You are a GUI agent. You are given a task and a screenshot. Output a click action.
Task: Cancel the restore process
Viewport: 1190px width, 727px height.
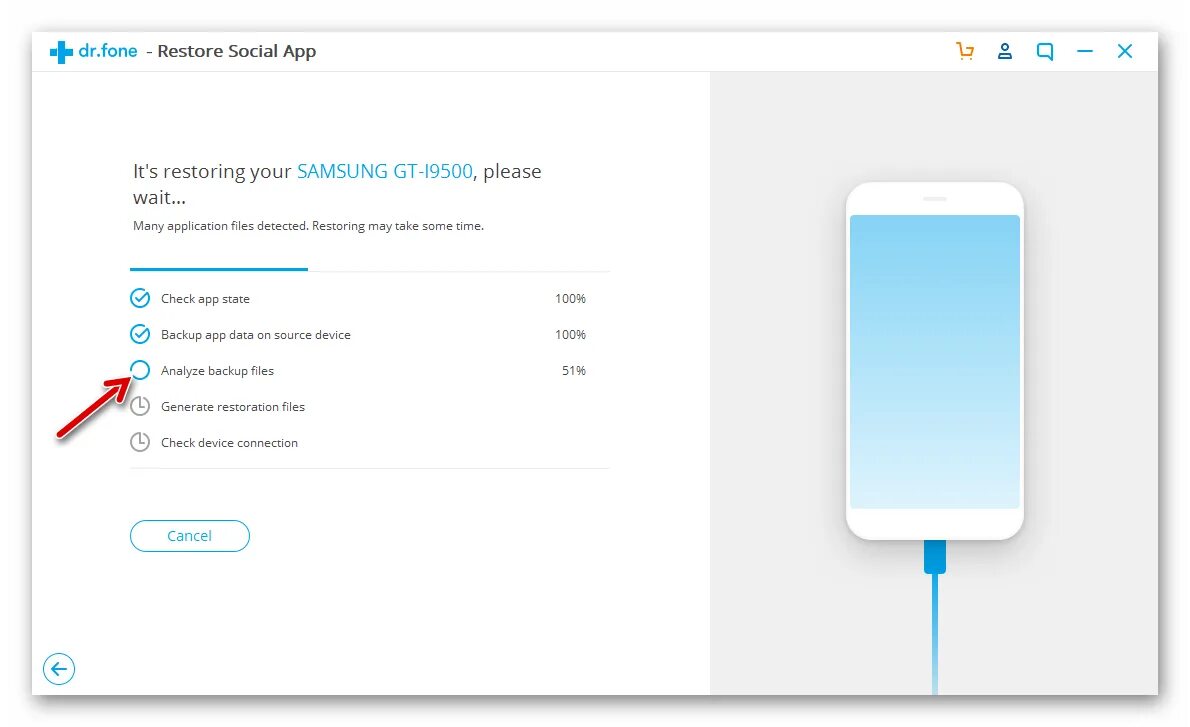[x=190, y=536]
